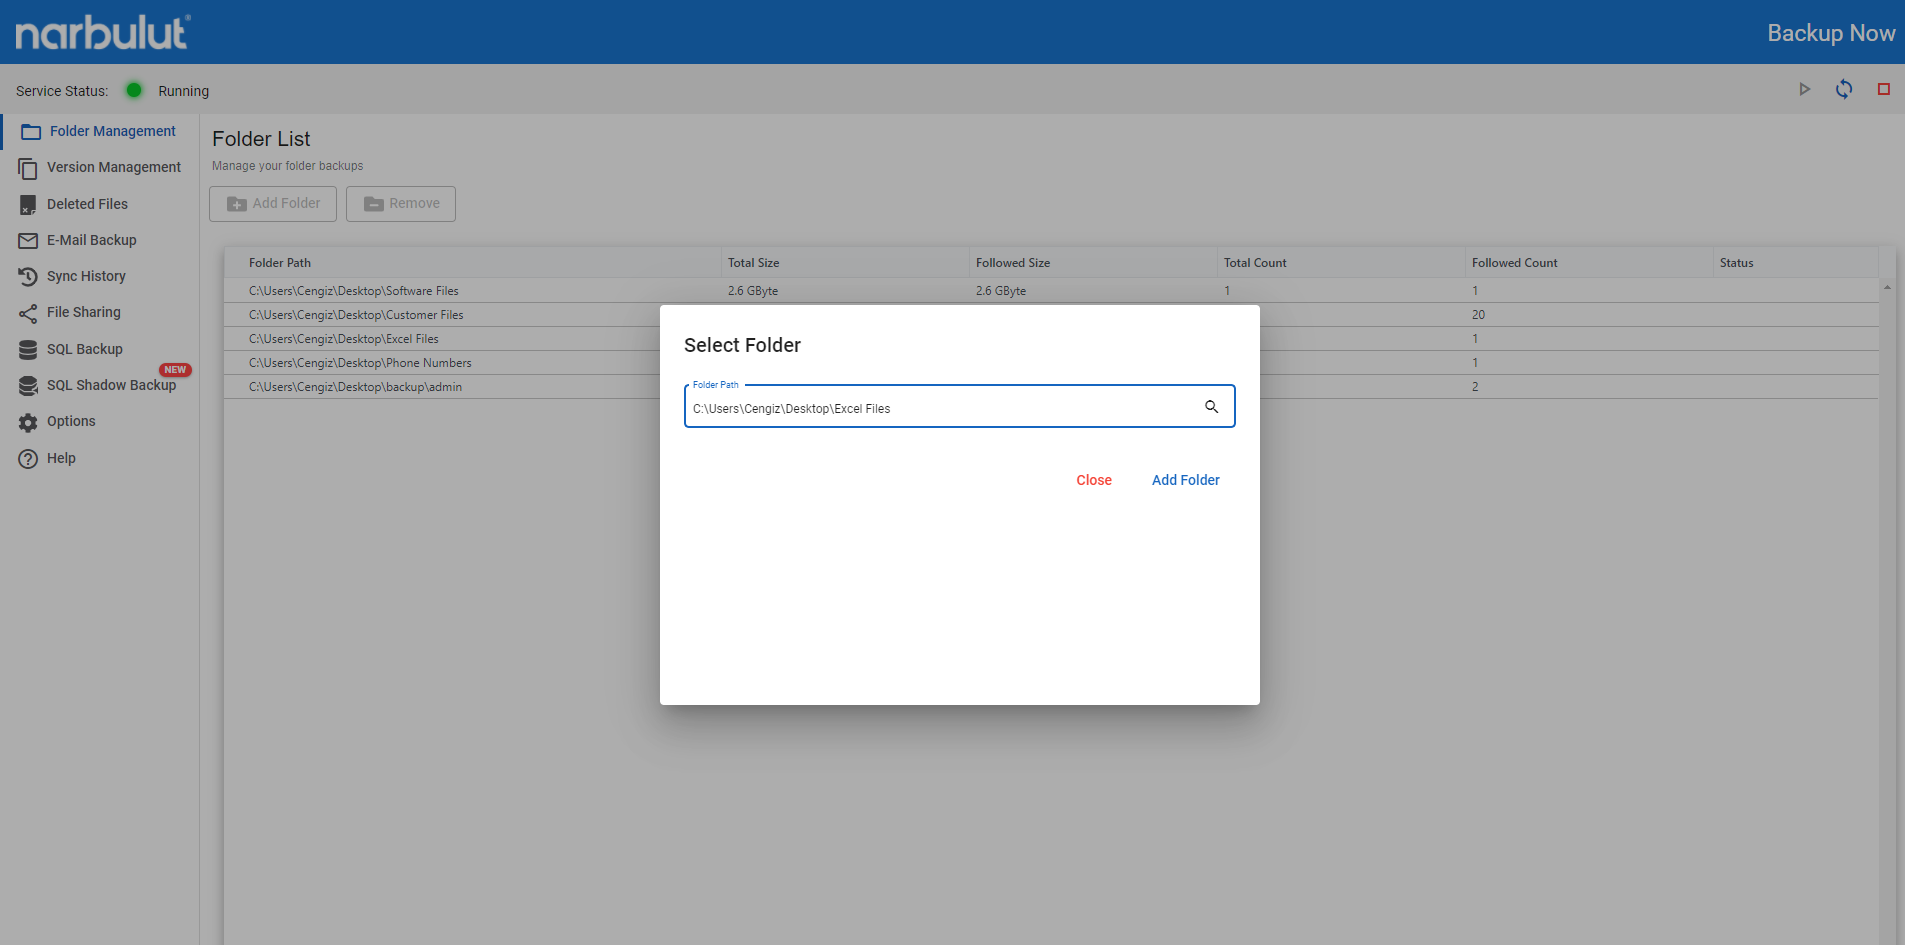Click the red stop service icon

(1883, 89)
